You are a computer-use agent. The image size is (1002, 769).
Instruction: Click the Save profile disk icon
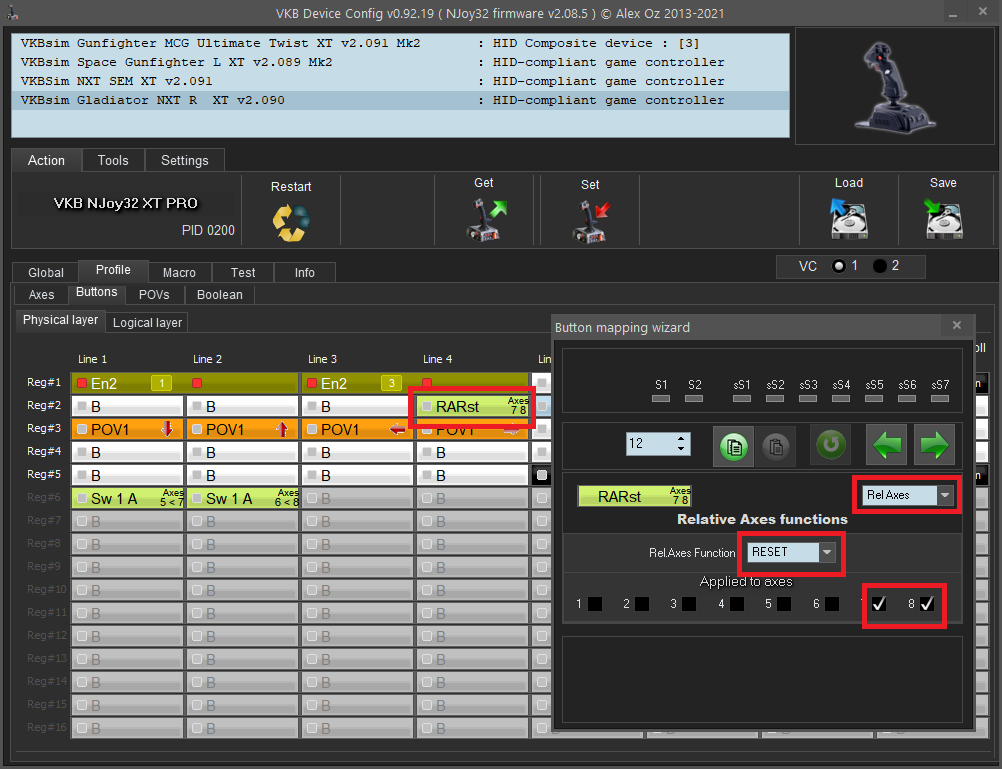(x=943, y=219)
